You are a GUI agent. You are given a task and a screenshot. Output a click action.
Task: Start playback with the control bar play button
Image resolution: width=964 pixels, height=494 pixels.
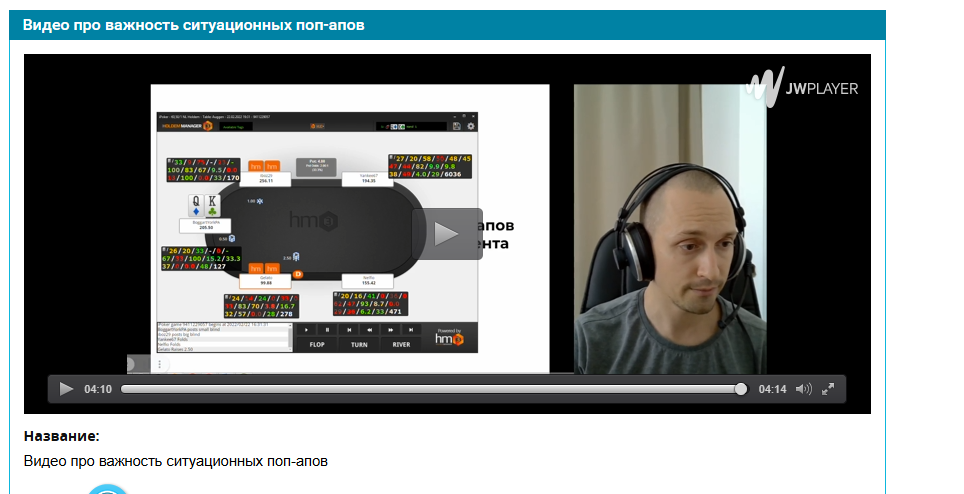coord(66,389)
